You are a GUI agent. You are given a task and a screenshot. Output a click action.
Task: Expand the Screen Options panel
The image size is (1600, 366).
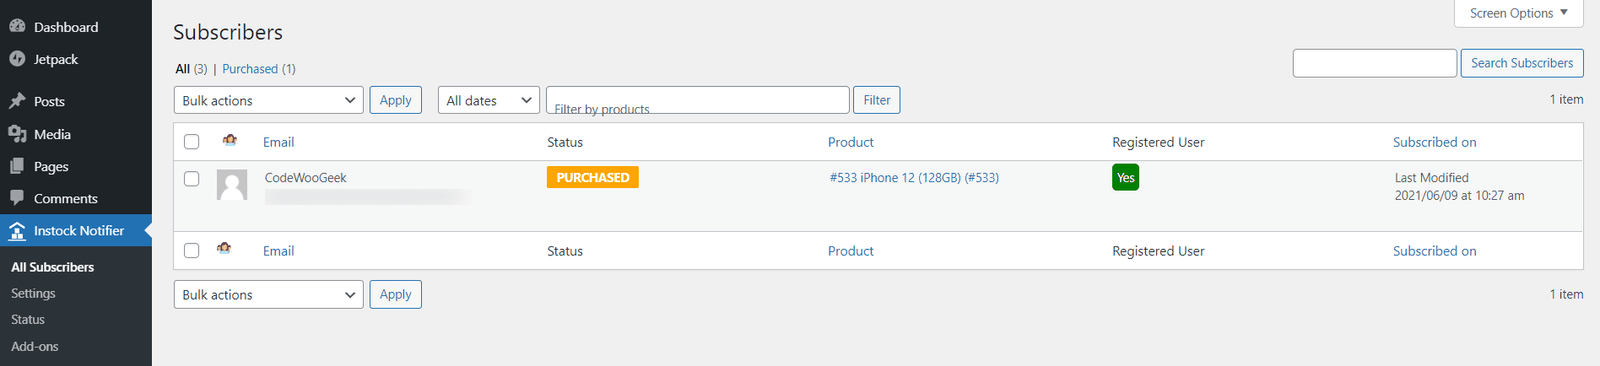pyautogui.click(x=1519, y=13)
